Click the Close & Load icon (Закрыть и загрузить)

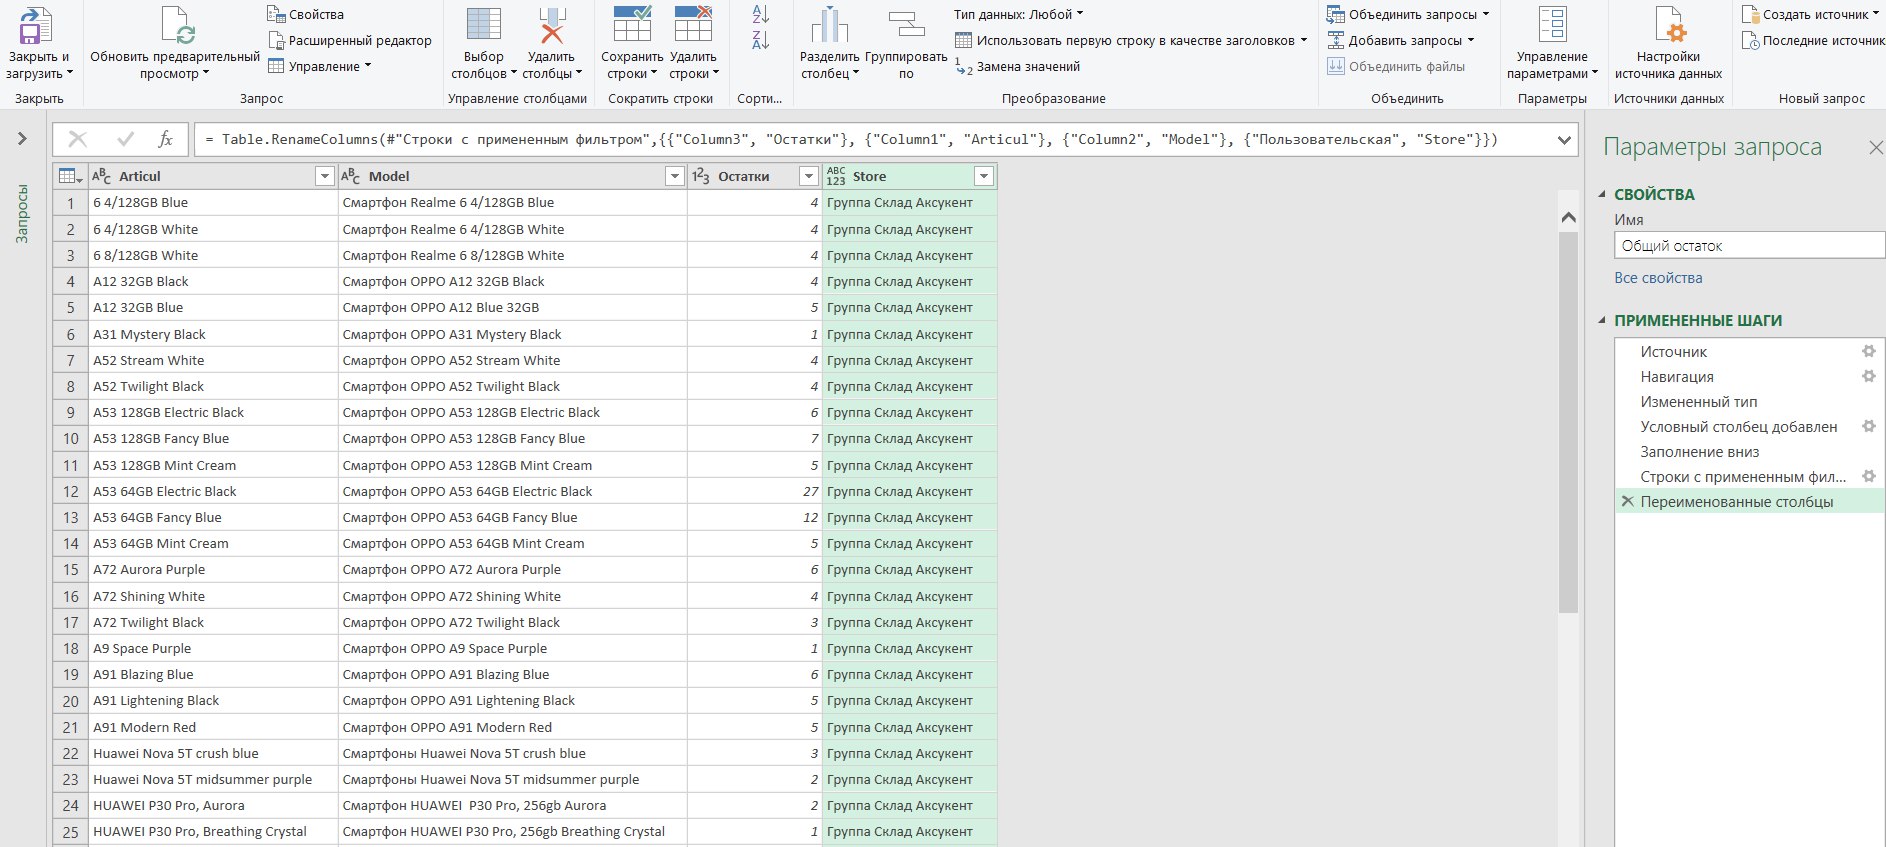(x=36, y=26)
